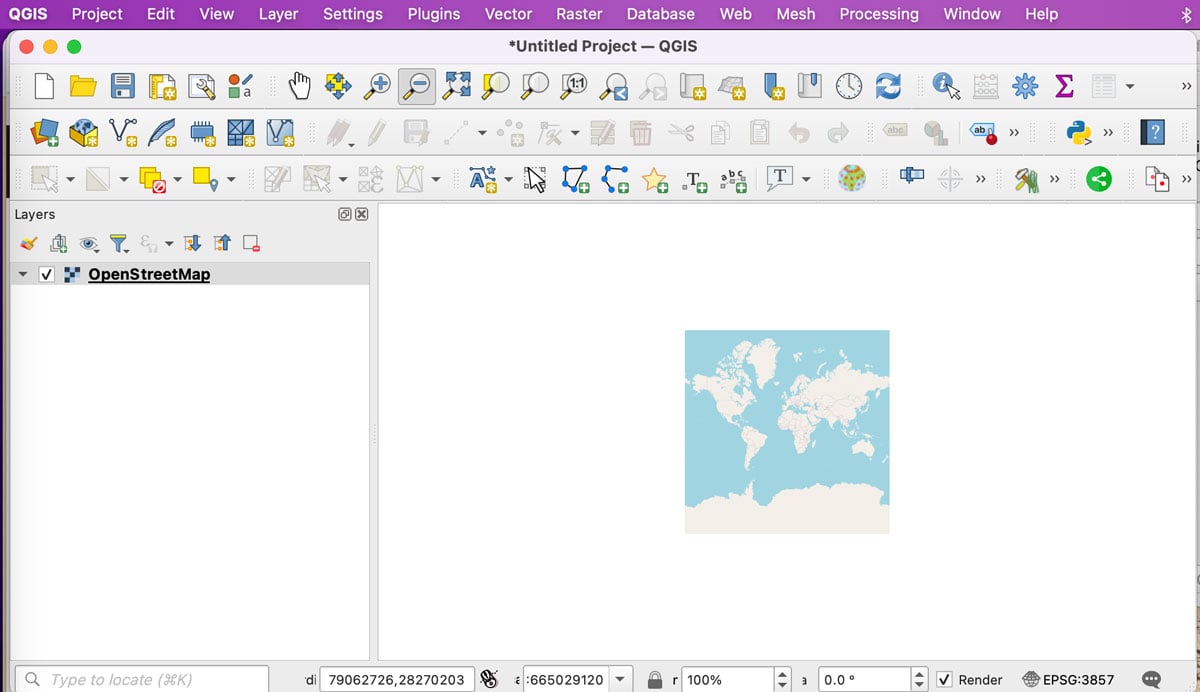
Task: Click the Type to locate search field
Action: coord(142,679)
